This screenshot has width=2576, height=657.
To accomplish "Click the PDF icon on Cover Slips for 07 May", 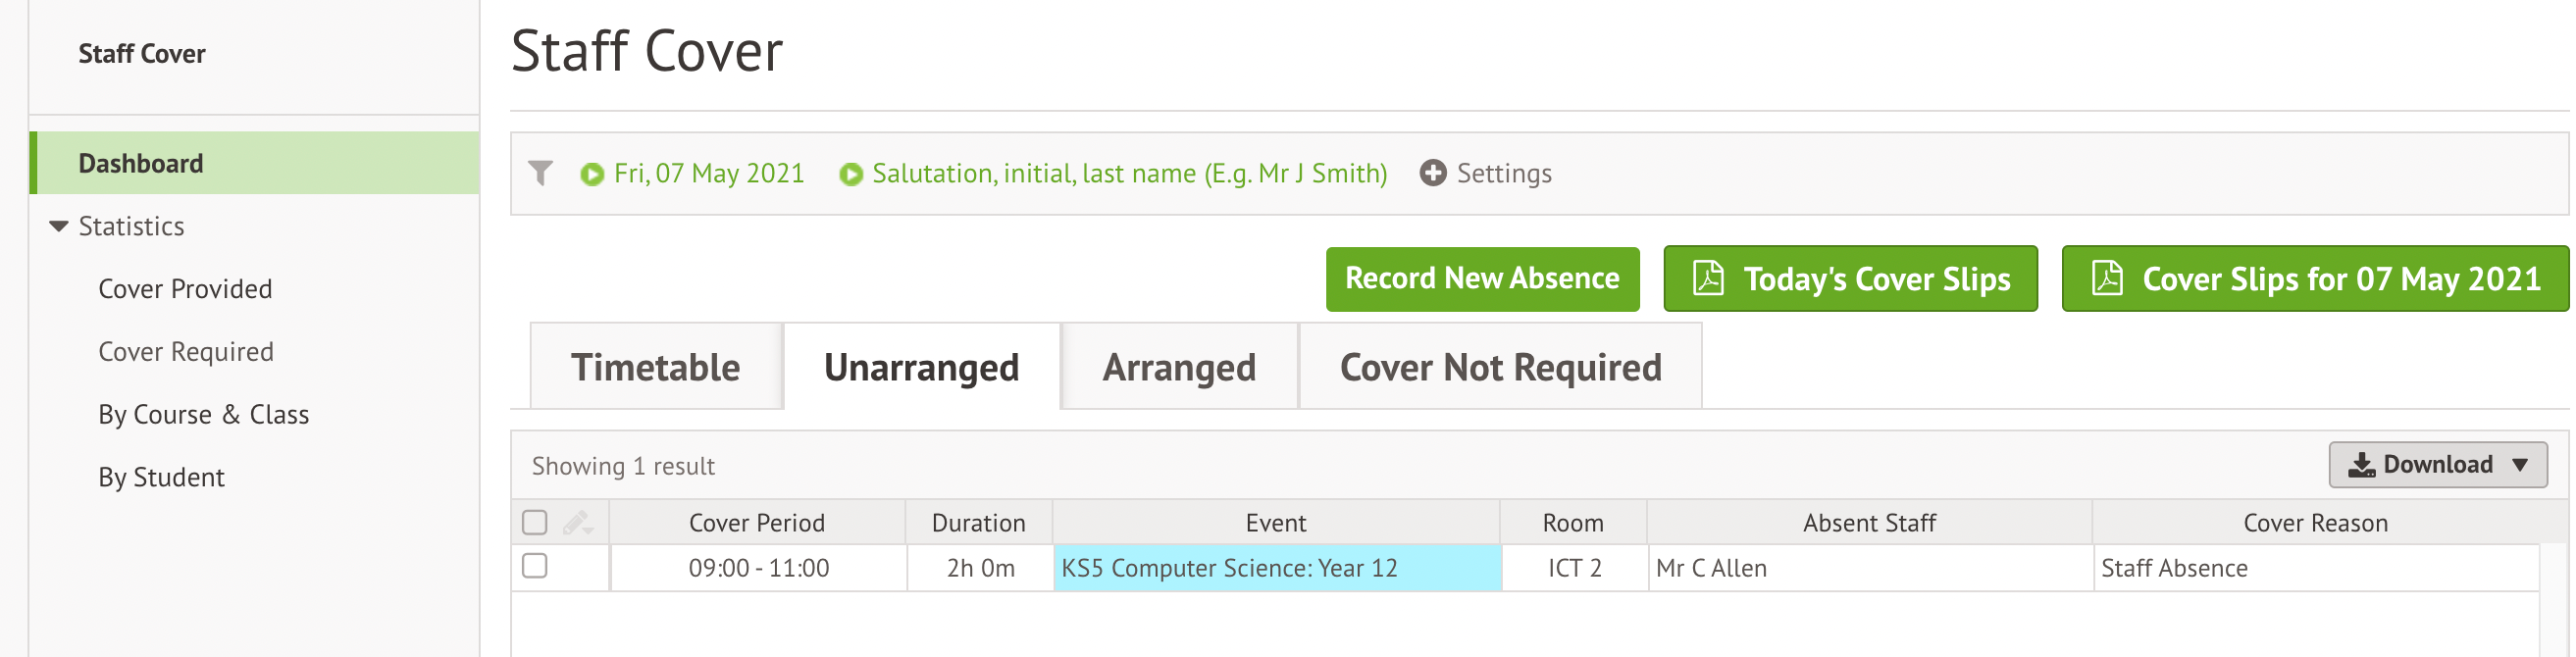I will tap(2107, 278).
